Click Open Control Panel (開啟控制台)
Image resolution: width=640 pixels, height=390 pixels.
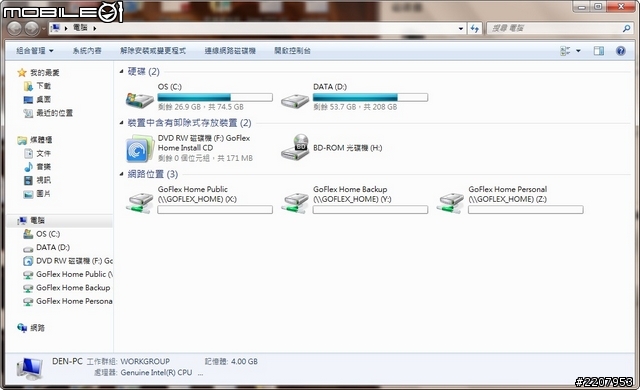pyautogui.click(x=292, y=51)
